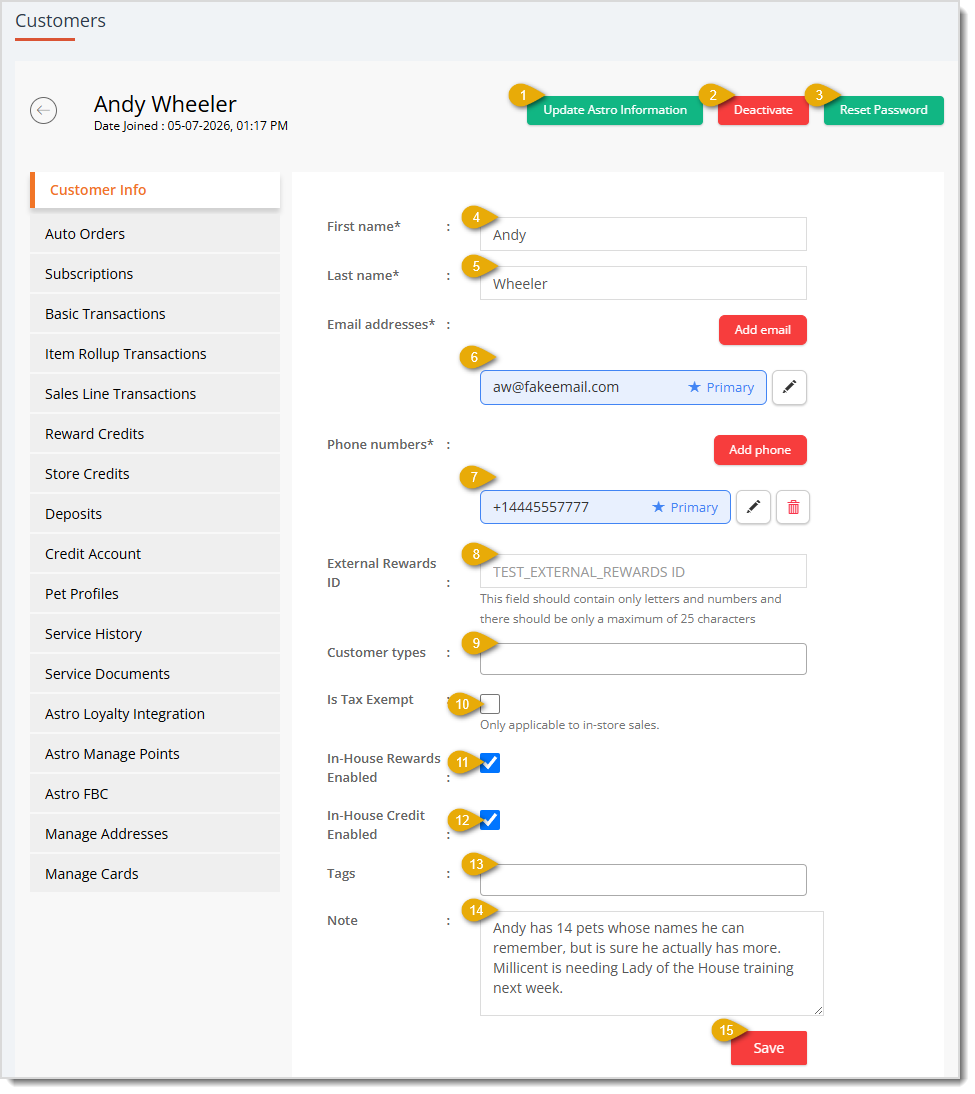The image size is (975, 1094).
Task: Open the Subscriptions section
Action: [x=156, y=276]
